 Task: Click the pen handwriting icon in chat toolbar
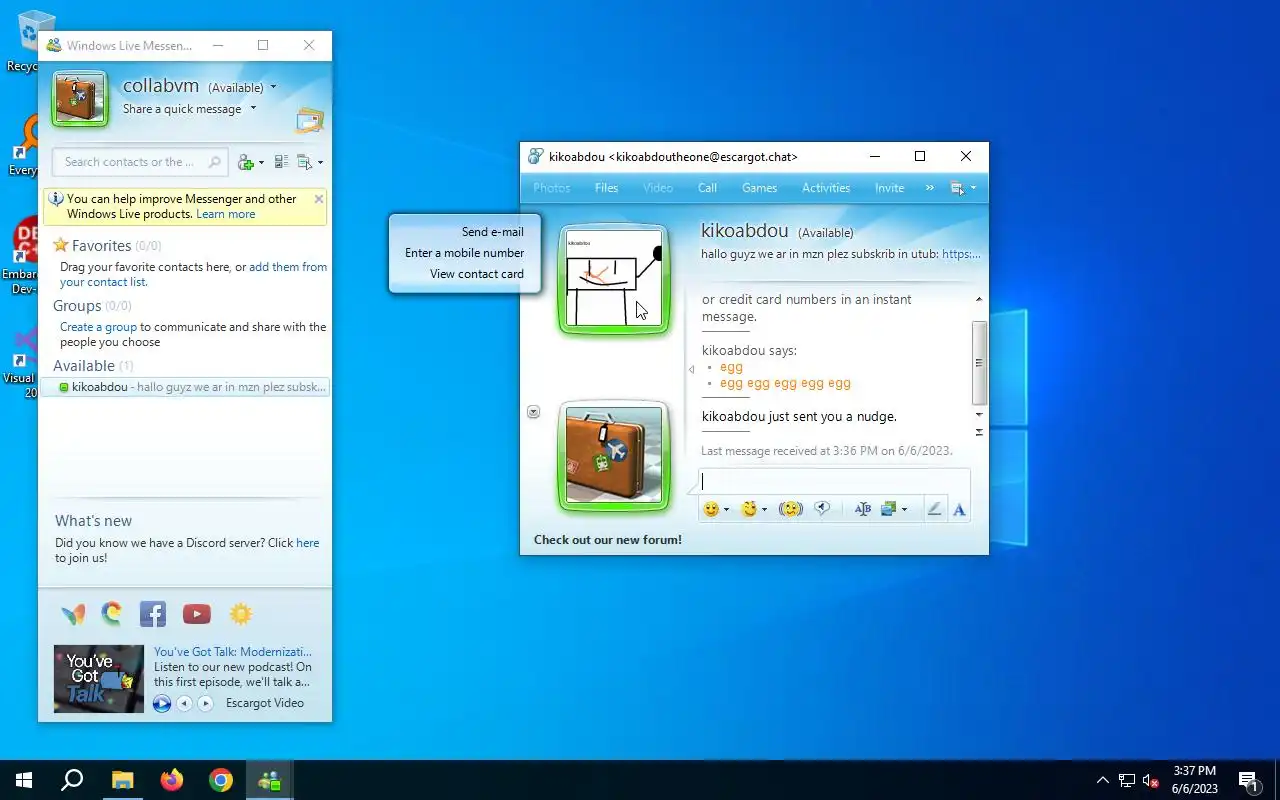[934, 509]
